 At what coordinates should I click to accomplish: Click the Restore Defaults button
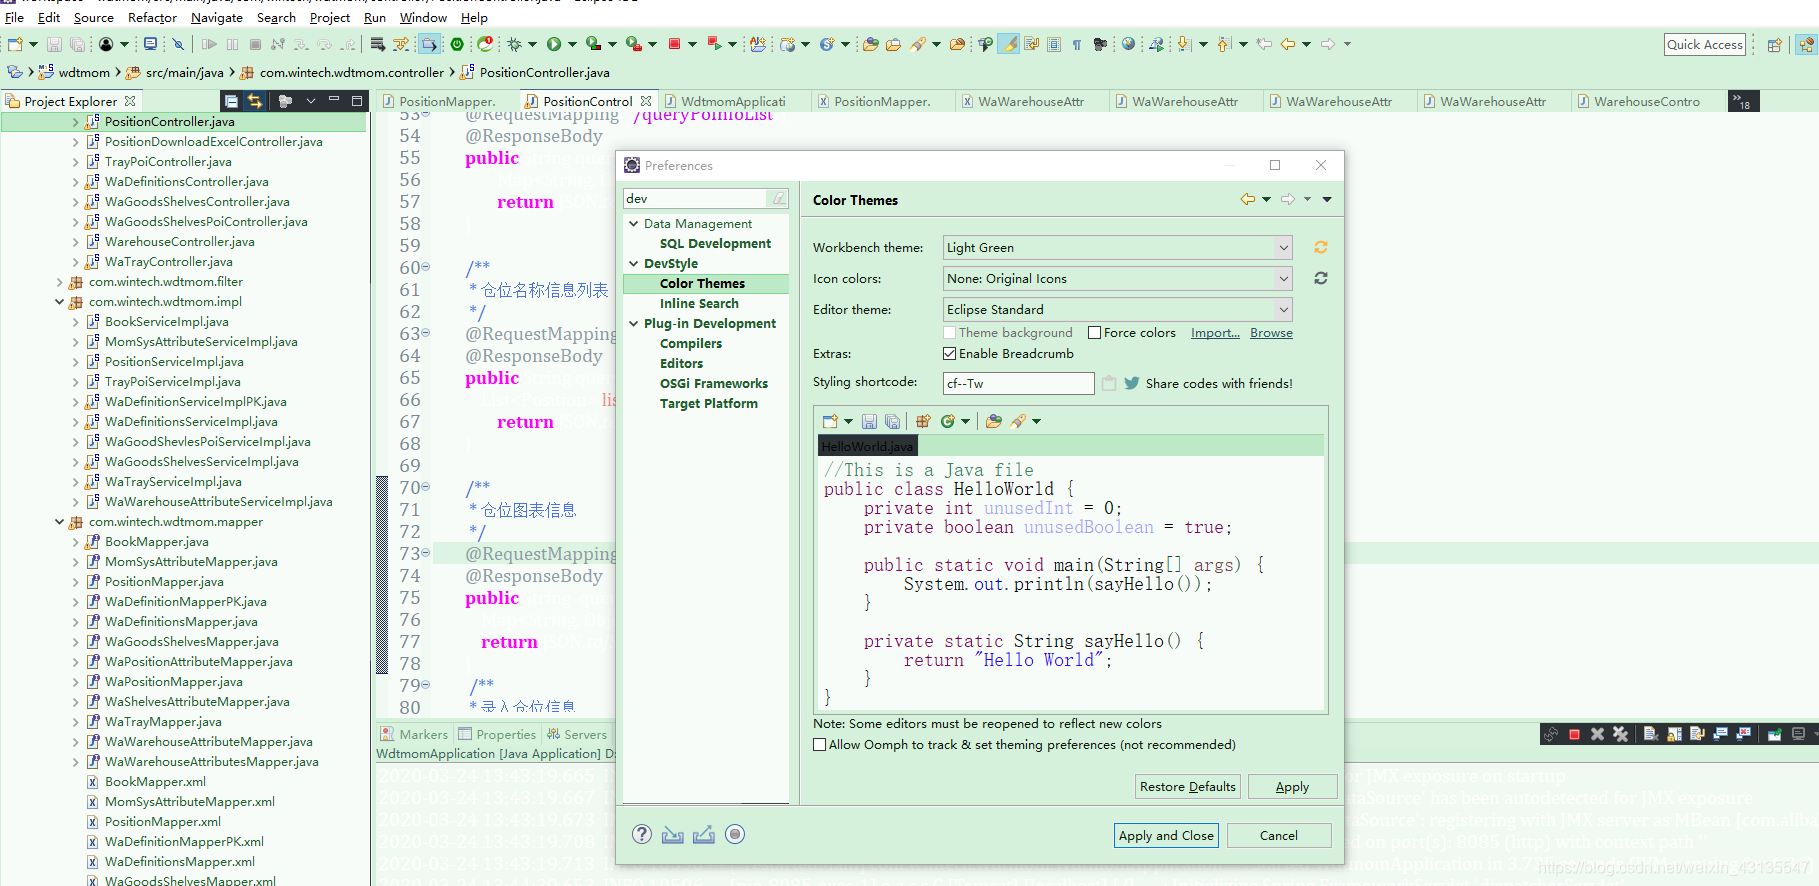tap(1188, 787)
